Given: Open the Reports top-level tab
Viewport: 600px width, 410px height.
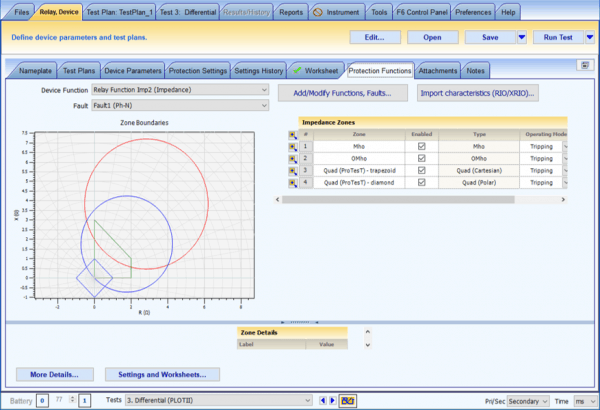Looking at the screenshot, I should tap(292, 12).
